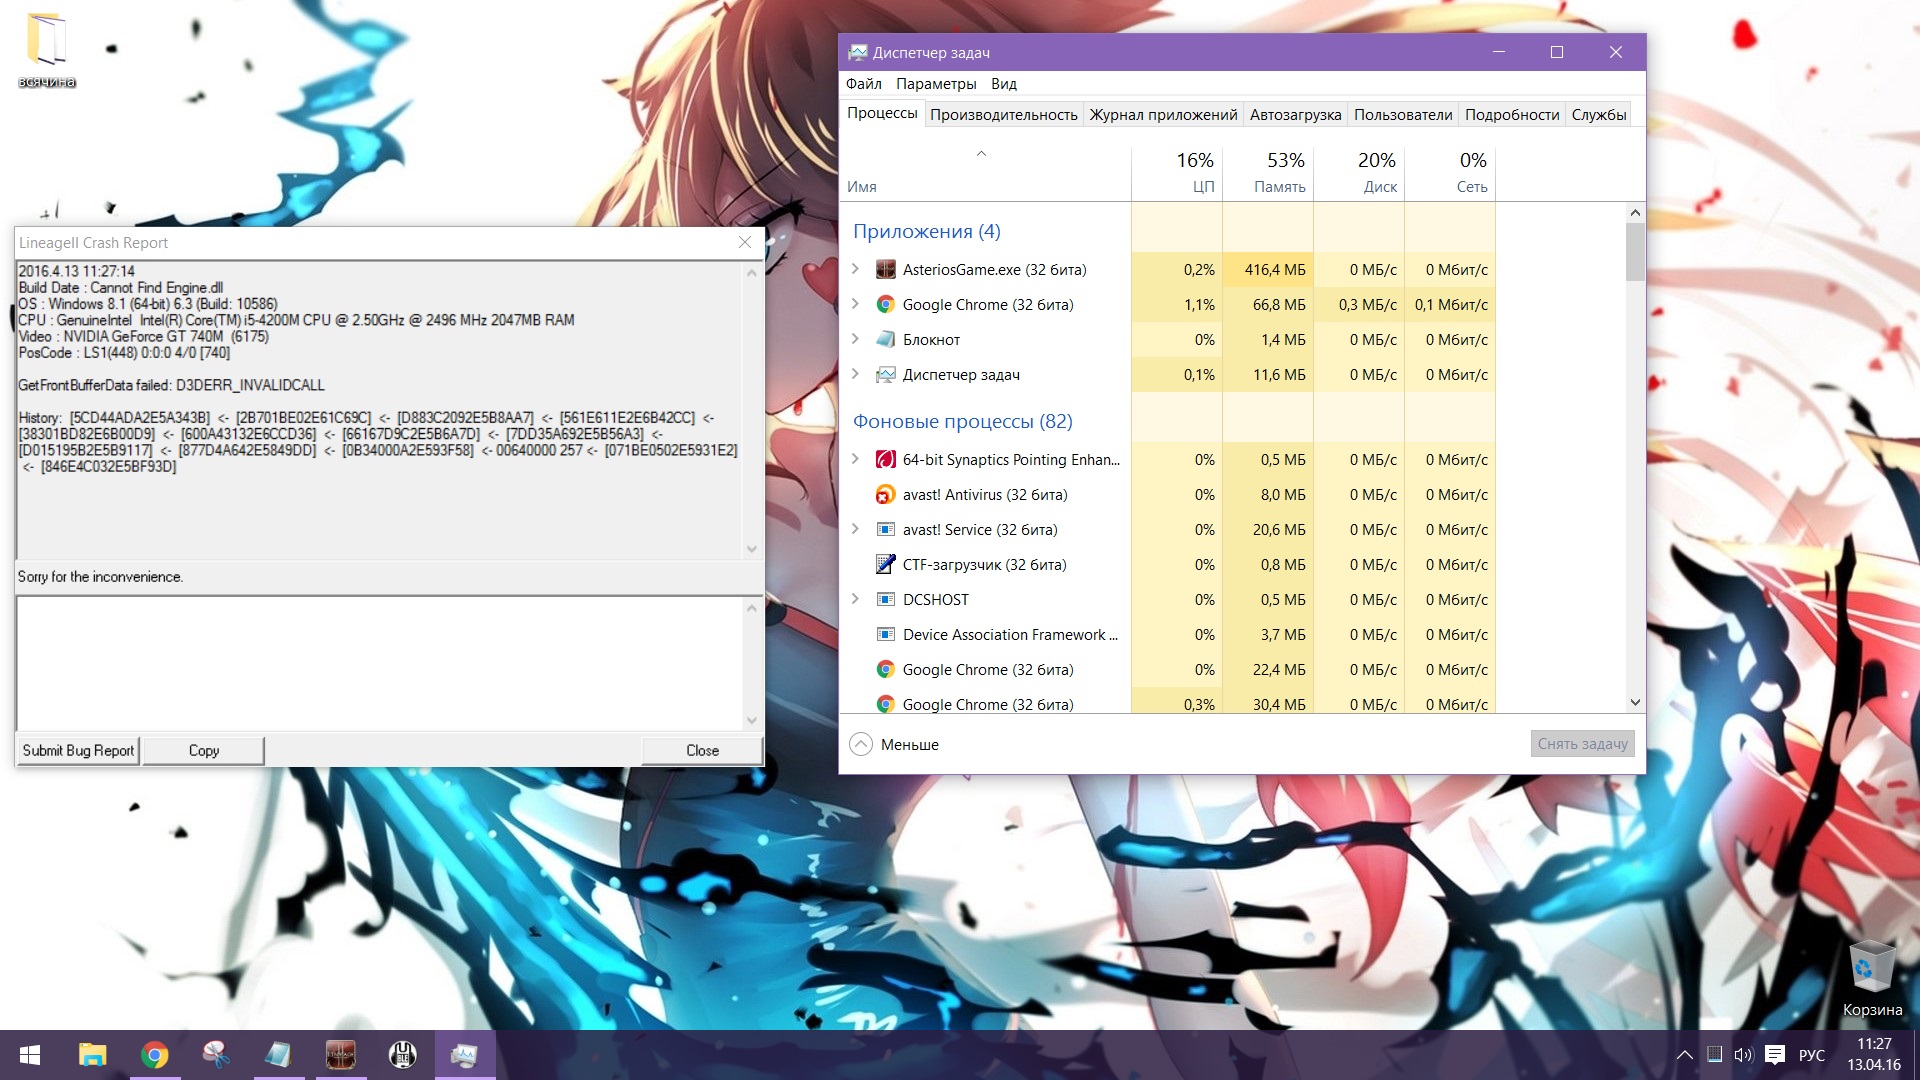Select the 416,4 МБ memory cell
This screenshot has width=1920, height=1080.
tap(1268, 270)
